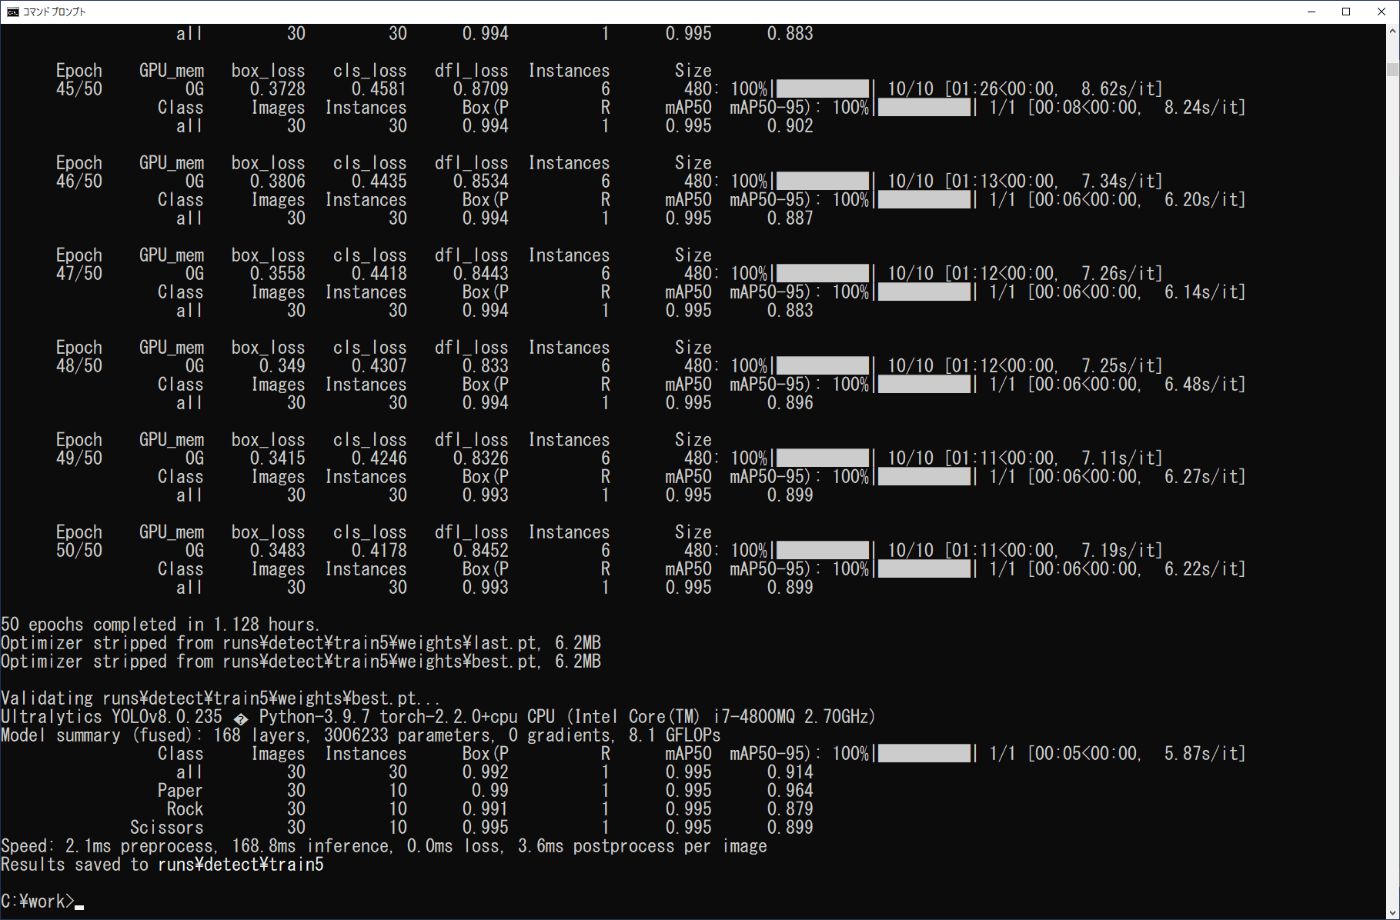Click the 'Paper' class result row

pos(485,790)
